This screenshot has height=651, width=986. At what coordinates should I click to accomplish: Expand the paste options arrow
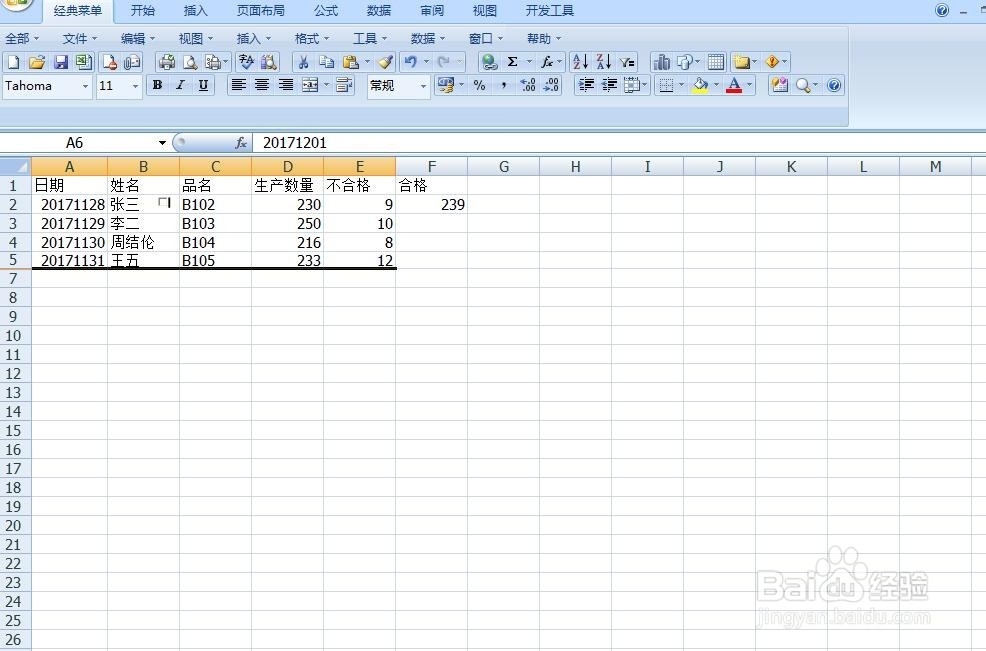tap(367, 62)
